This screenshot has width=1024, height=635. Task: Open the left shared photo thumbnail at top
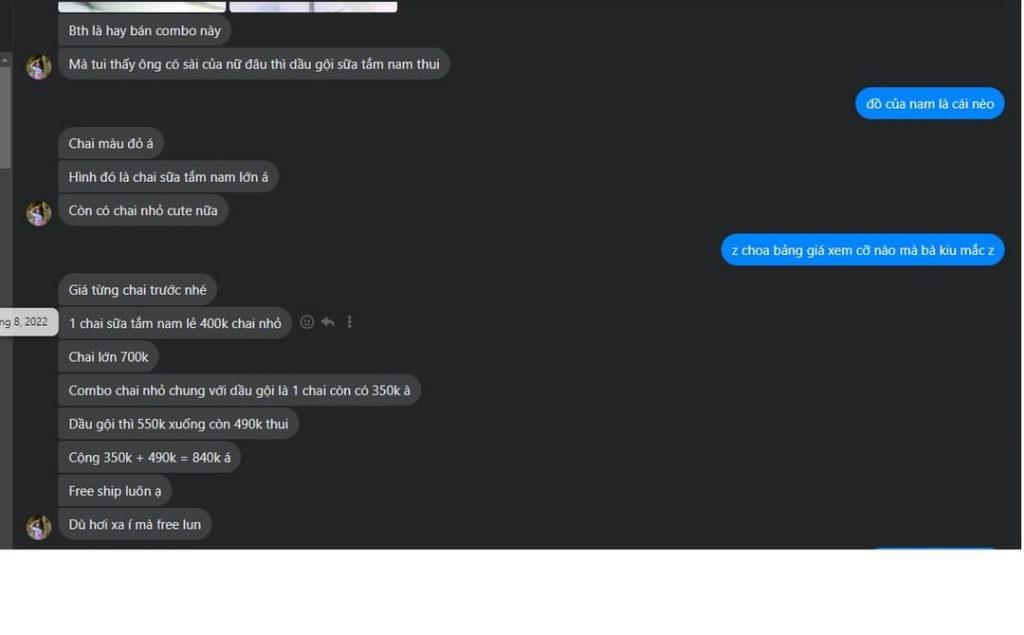tap(142, 7)
